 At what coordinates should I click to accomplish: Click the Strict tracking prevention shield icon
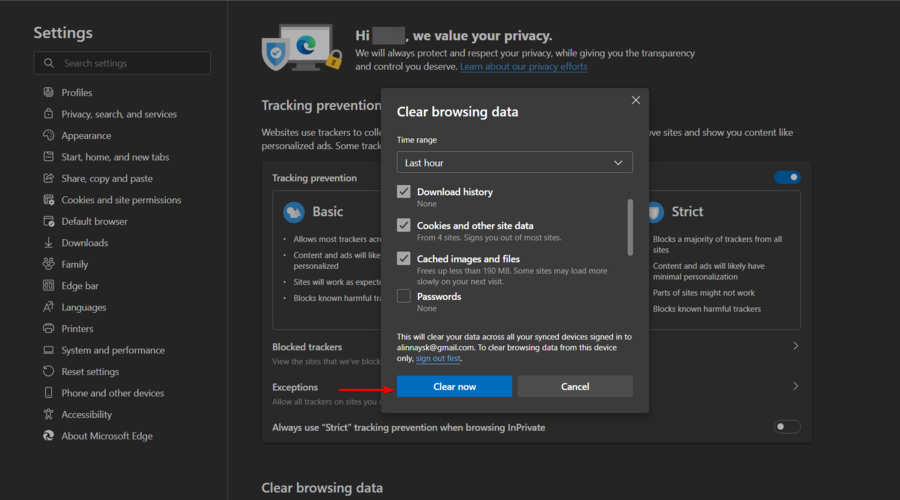point(657,212)
